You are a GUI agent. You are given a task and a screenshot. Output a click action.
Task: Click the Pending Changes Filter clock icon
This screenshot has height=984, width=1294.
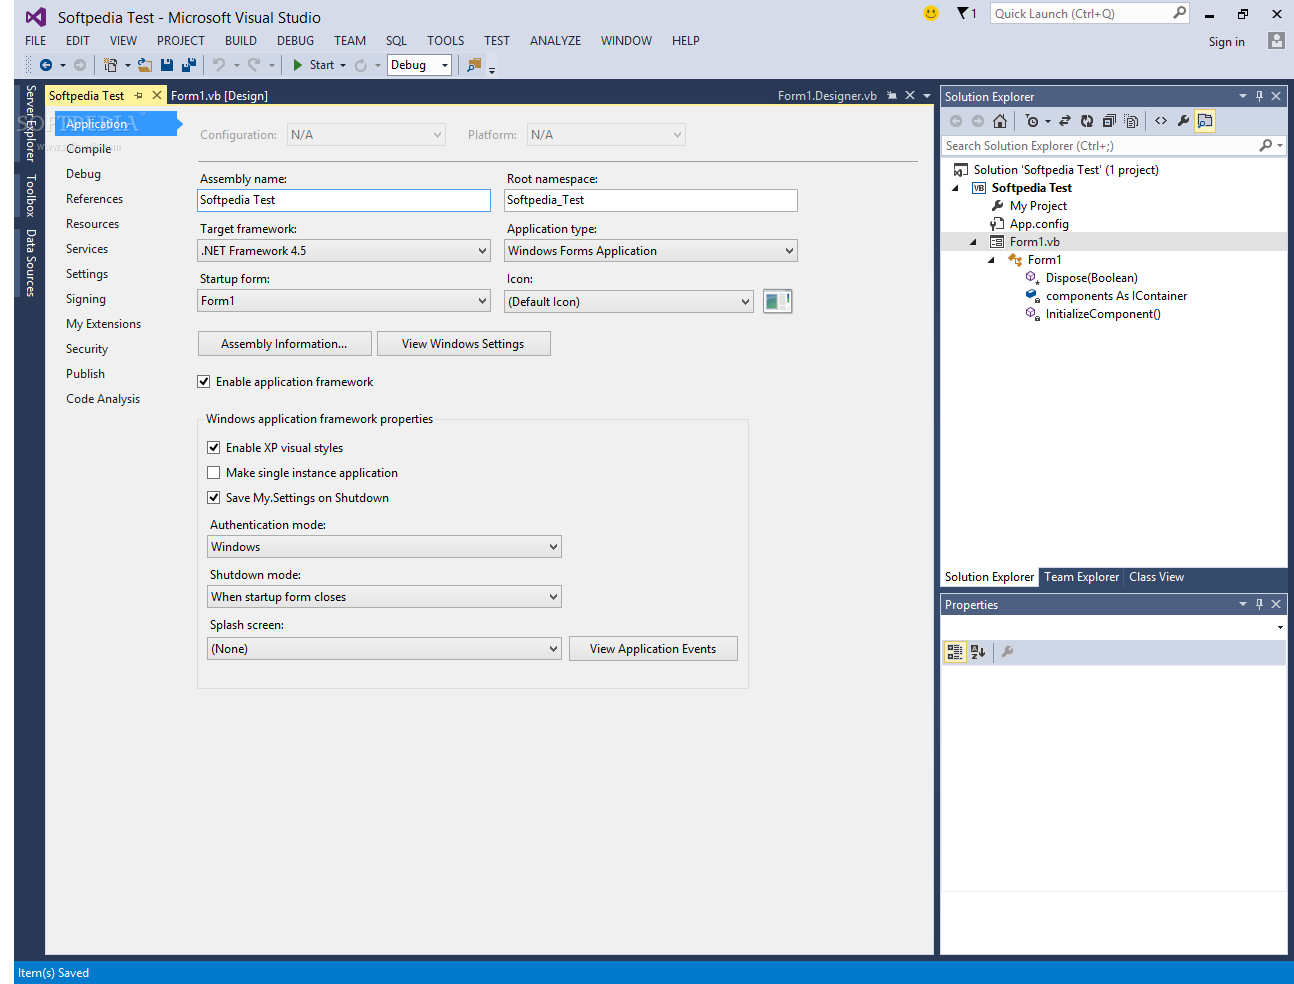point(1032,121)
